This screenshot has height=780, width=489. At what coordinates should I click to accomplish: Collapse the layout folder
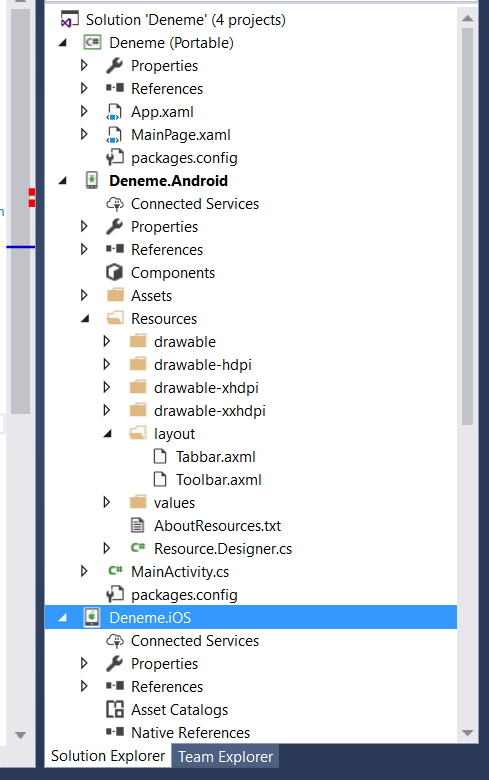[x=108, y=434]
